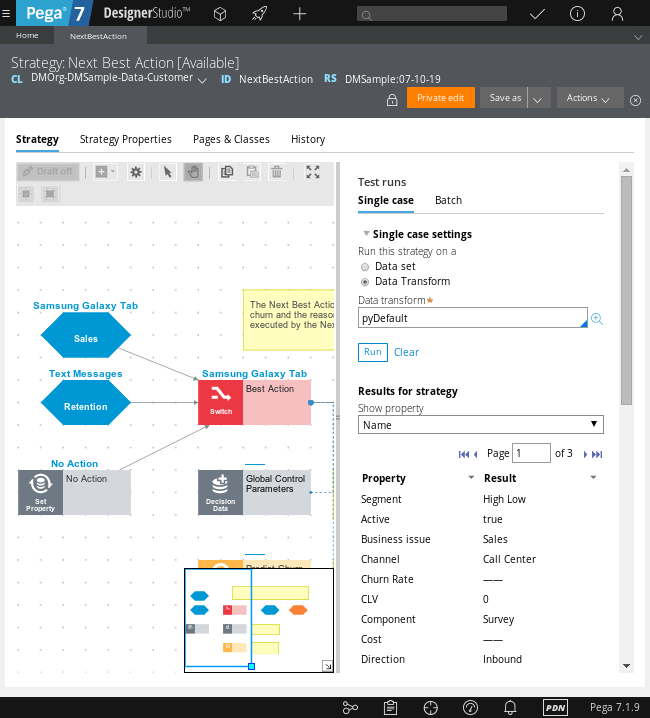Screen dimensions: 650x718
Task: Select the Data set radio button
Action: pyautogui.click(x=365, y=267)
